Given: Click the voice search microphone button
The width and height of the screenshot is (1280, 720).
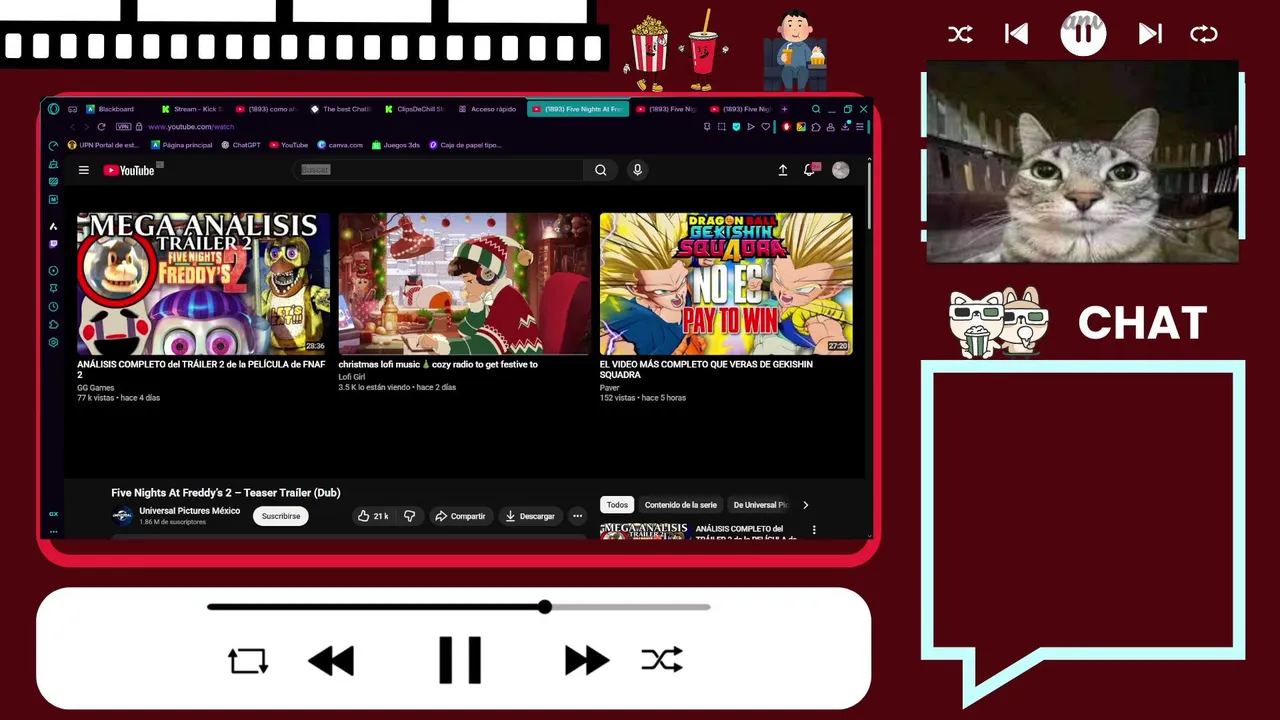Looking at the screenshot, I should (637, 170).
